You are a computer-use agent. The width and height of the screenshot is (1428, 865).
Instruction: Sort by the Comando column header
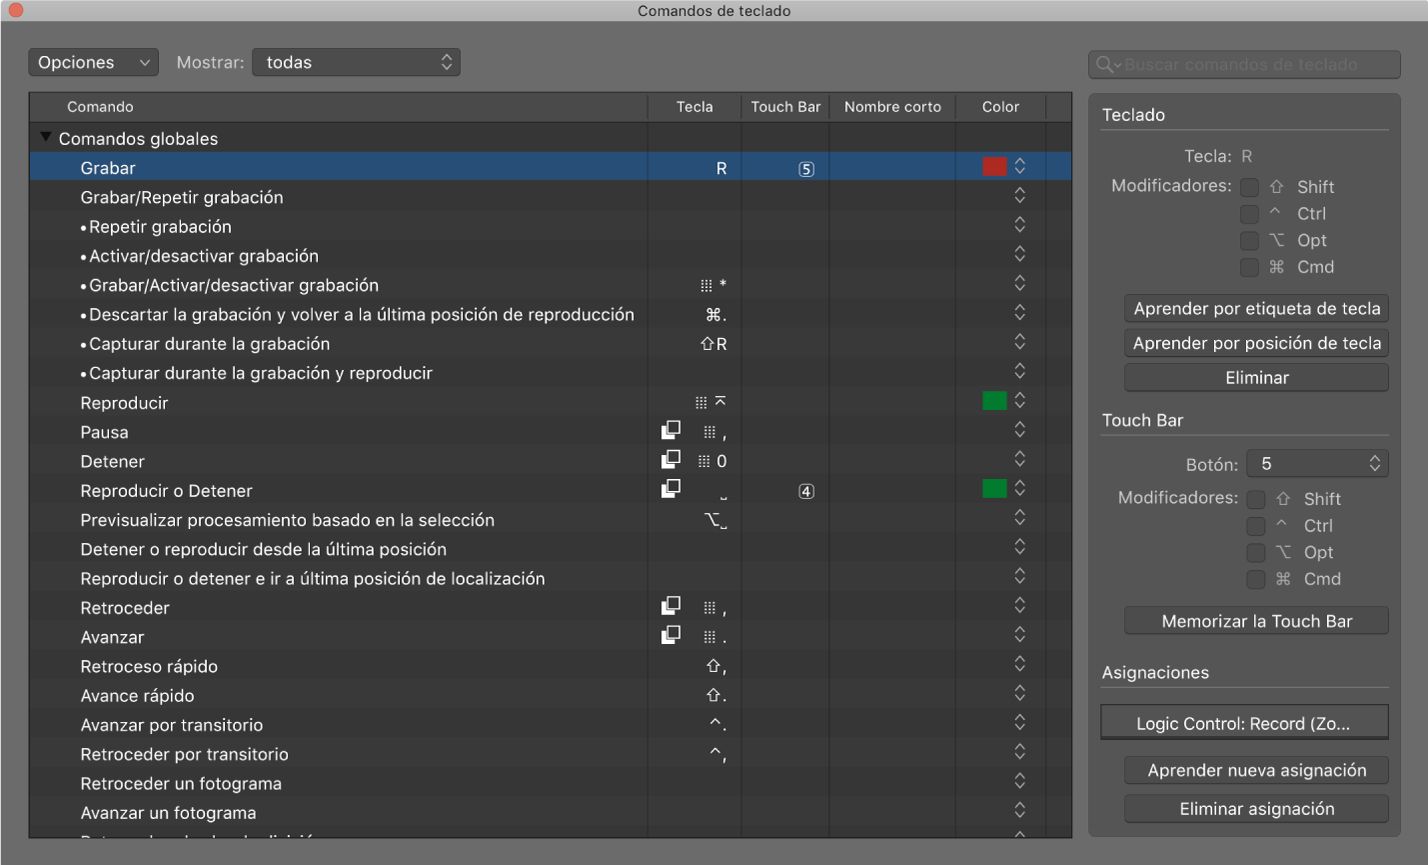pos(338,107)
